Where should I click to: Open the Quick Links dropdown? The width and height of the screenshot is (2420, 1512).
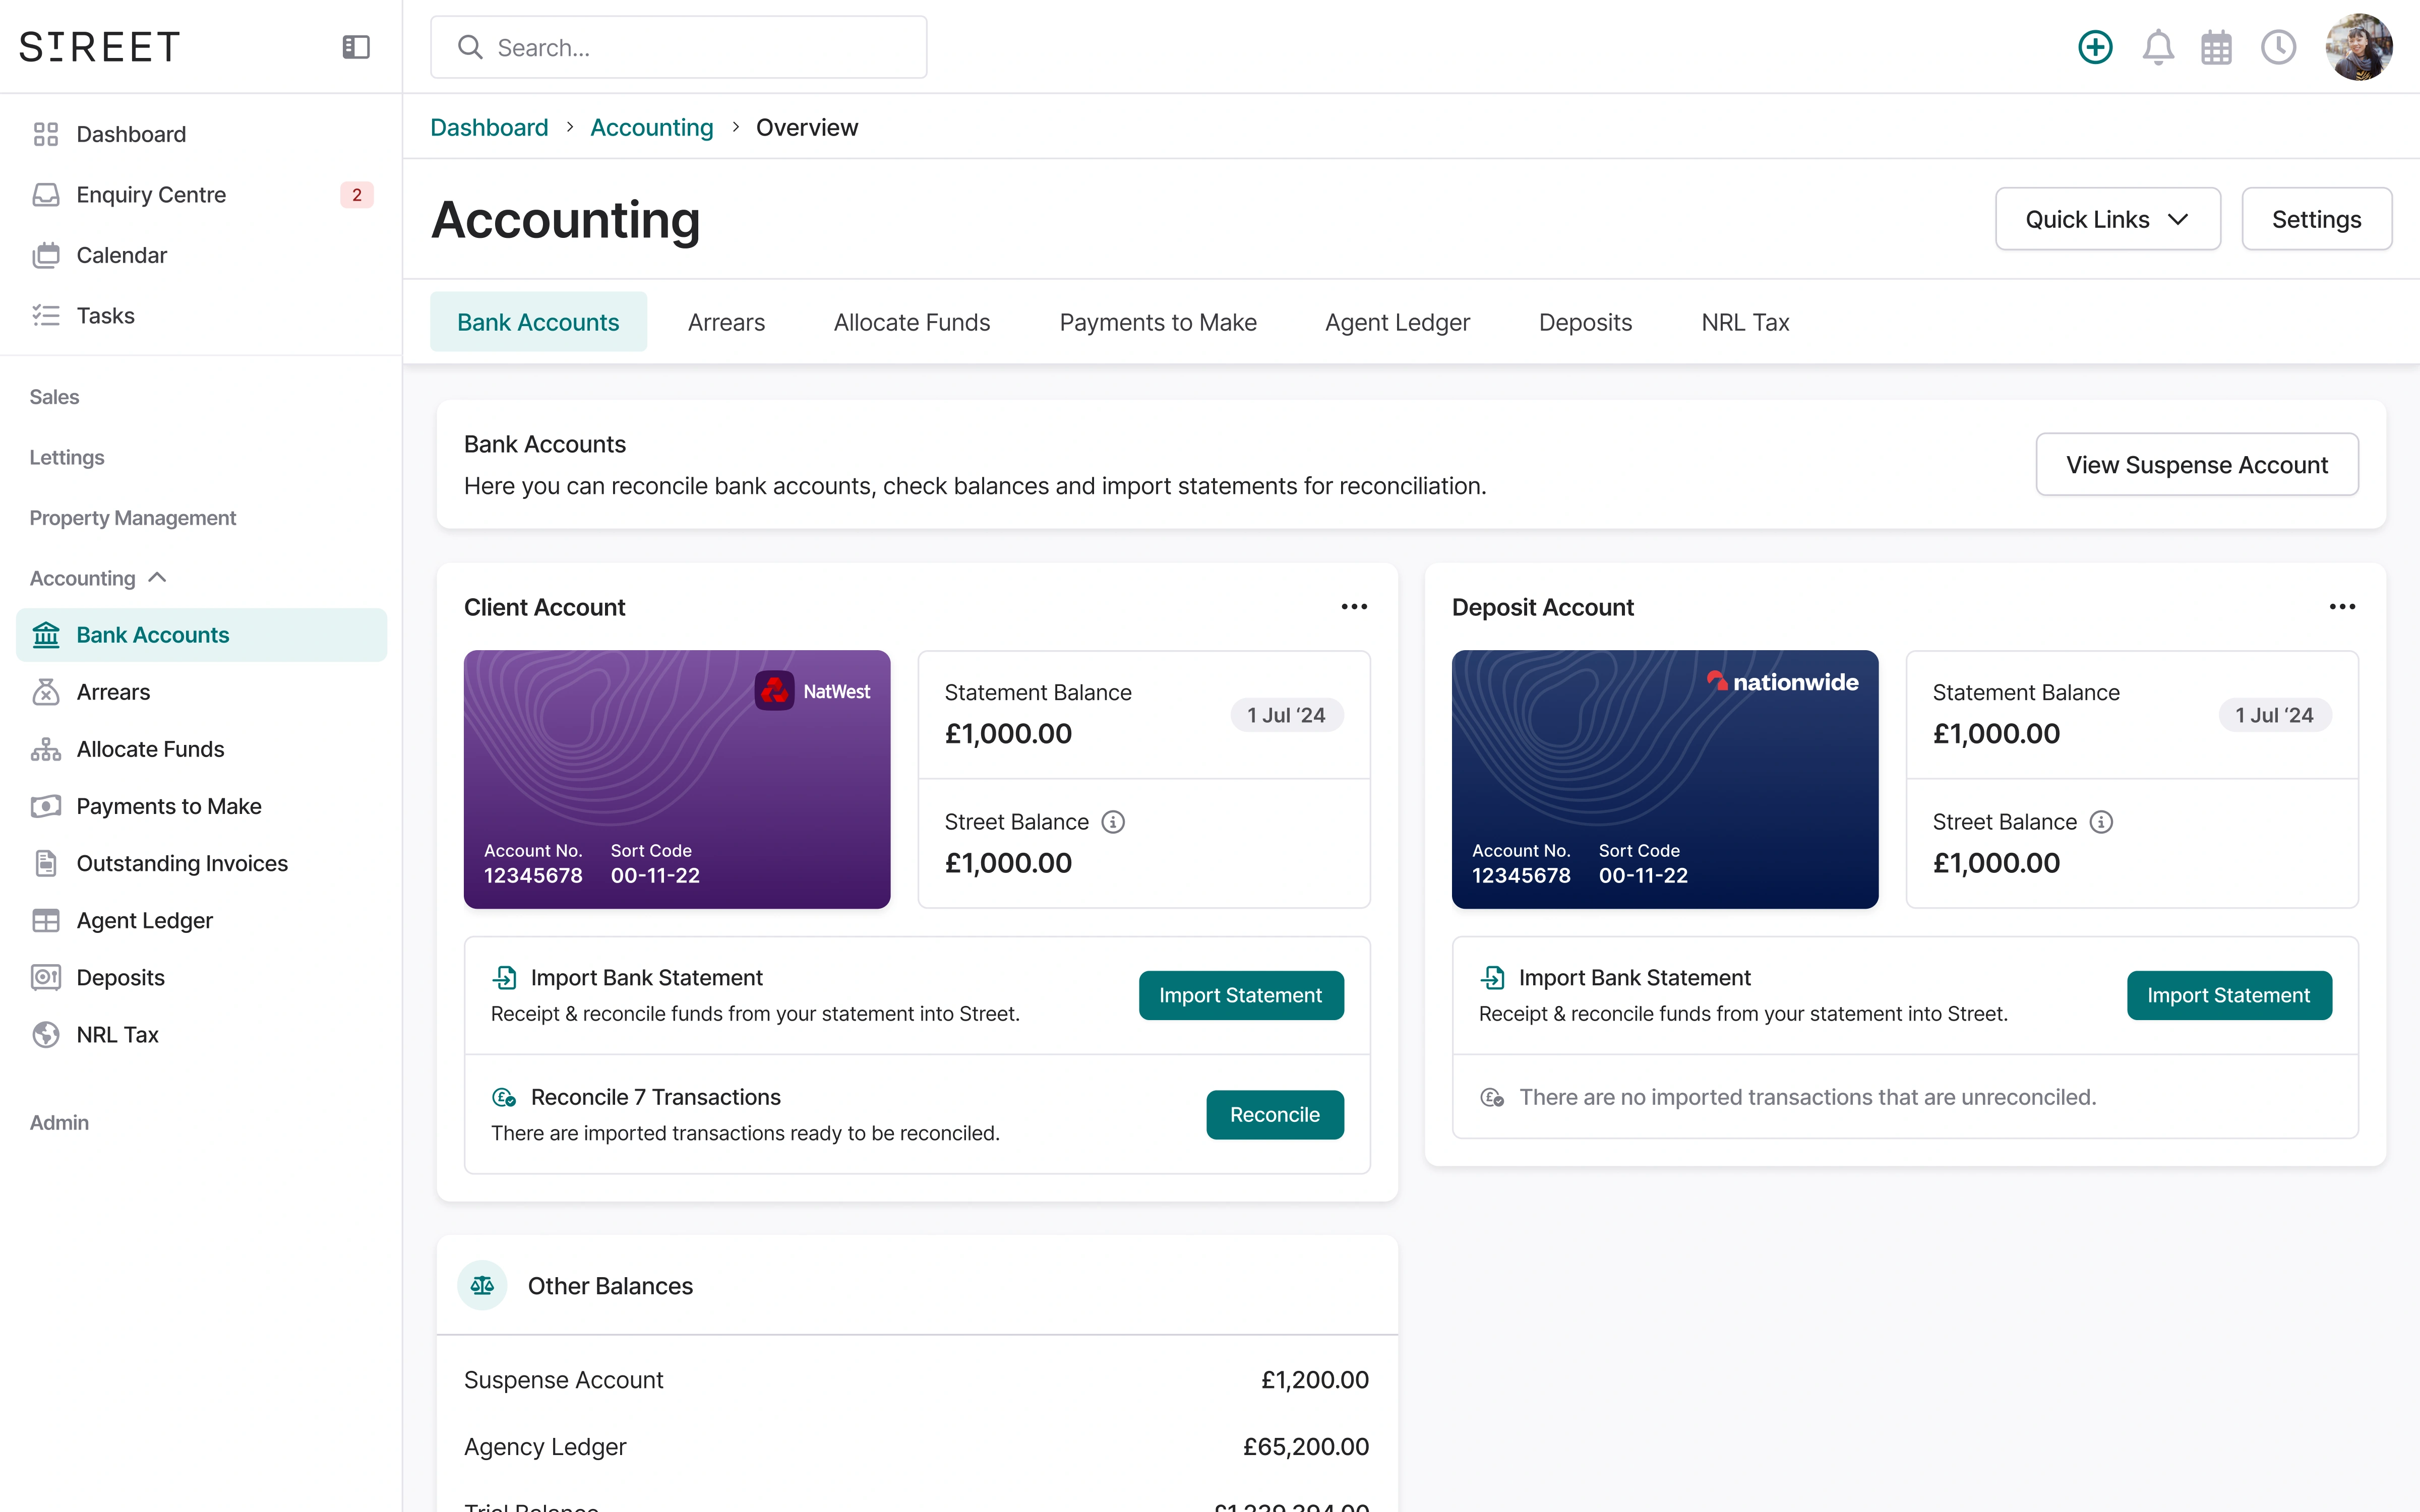point(2107,218)
